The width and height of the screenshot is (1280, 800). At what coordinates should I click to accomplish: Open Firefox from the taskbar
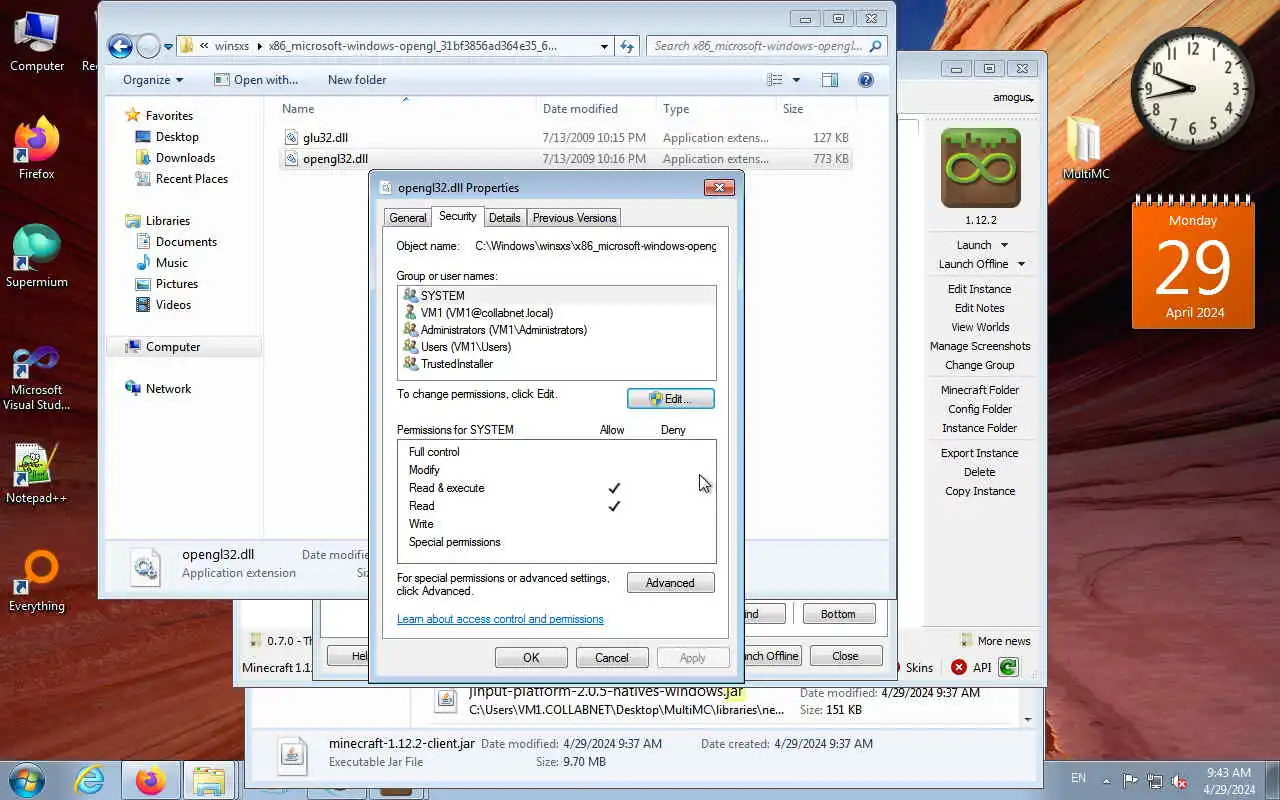point(151,781)
